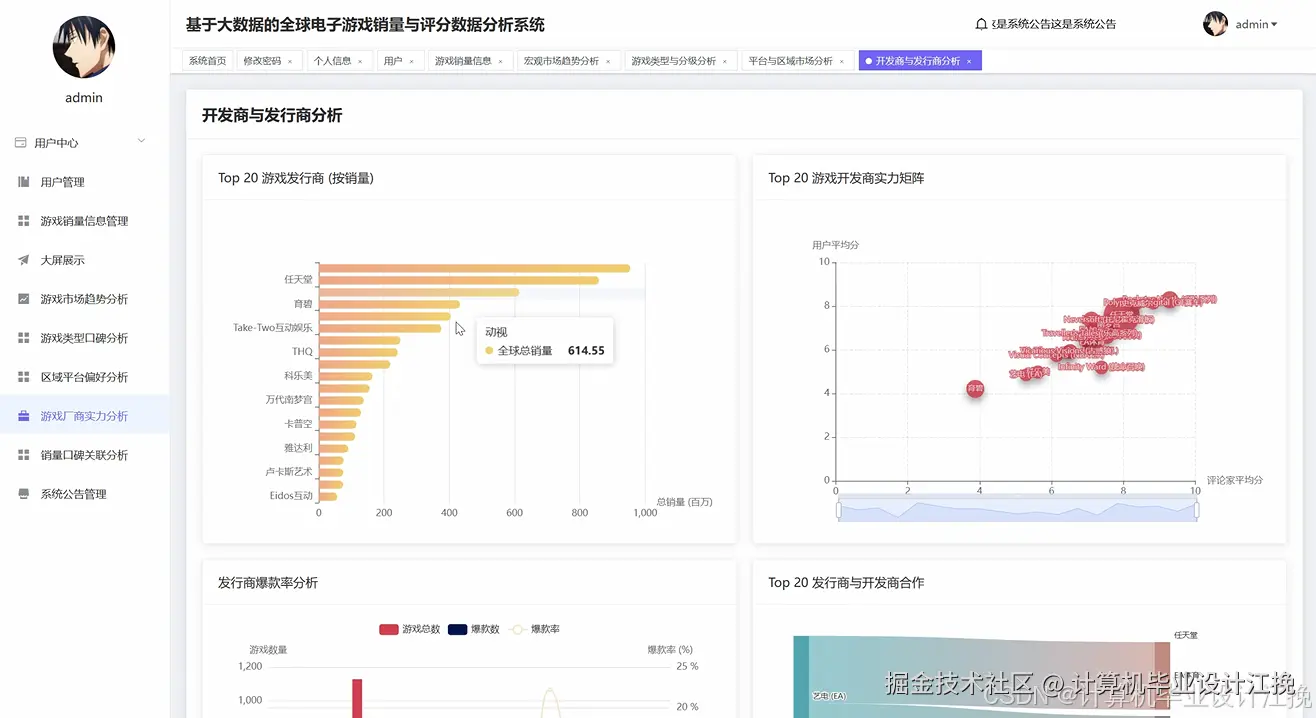Open 游戏销量信息管理 in the sidebar
The width and height of the screenshot is (1316, 718).
coord(85,221)
